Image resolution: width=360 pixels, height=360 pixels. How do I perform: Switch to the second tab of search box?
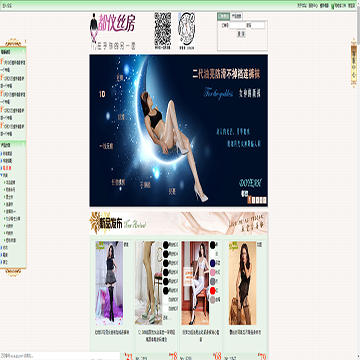pos(236,16)
